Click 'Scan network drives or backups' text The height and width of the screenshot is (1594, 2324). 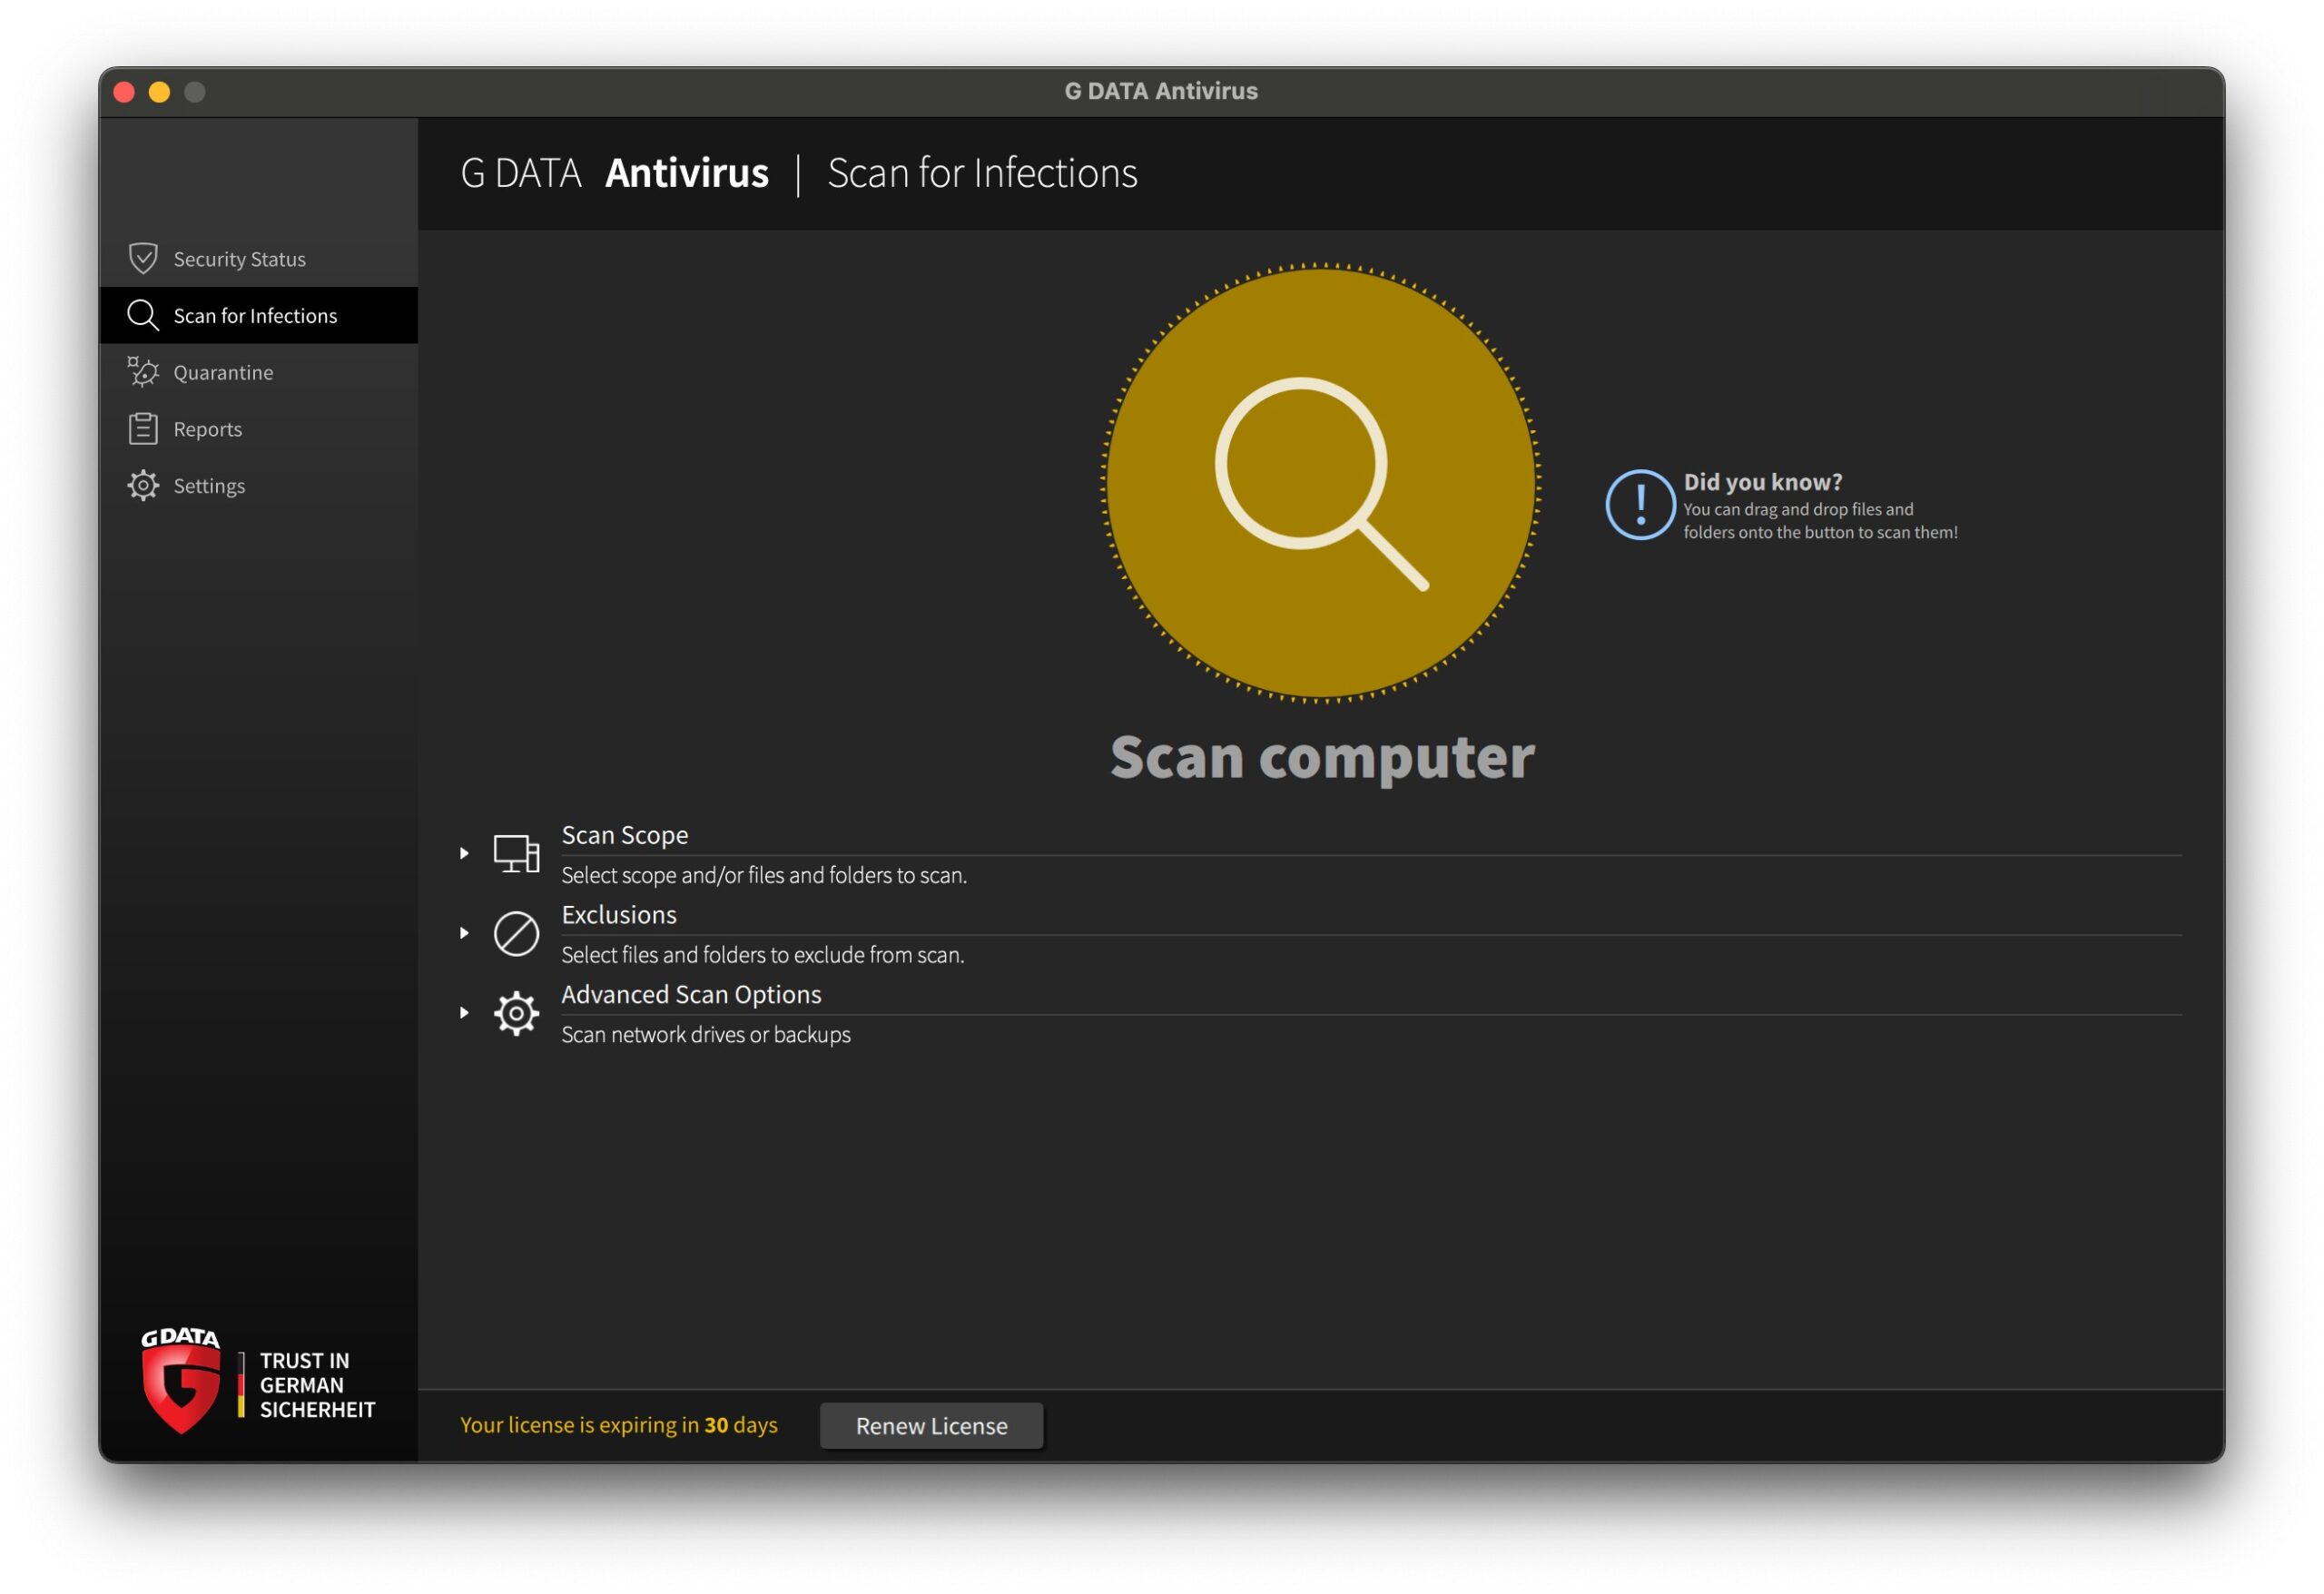706,1035
